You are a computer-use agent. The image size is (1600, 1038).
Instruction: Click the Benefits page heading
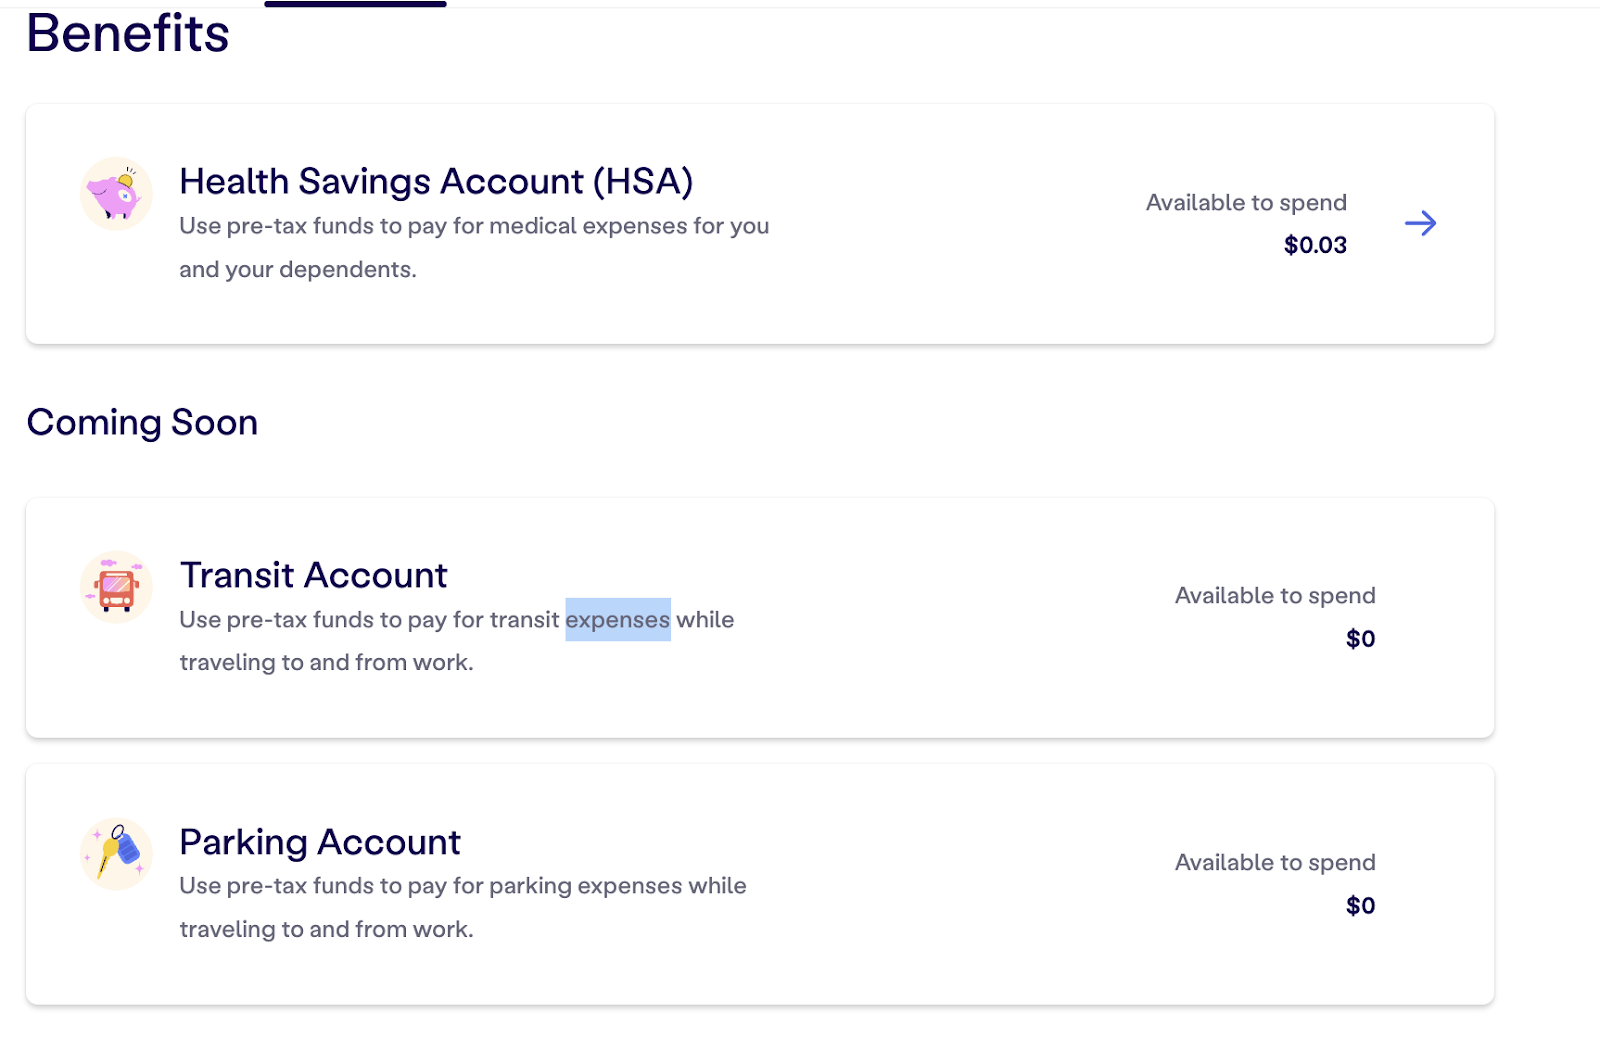[128, 34]
